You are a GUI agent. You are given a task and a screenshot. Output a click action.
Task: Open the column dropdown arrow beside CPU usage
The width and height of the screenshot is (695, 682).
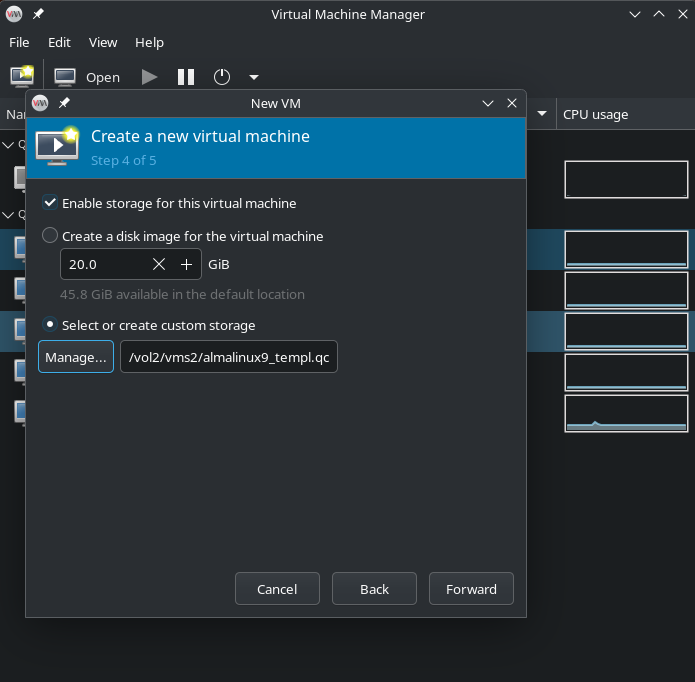(x=542, y=114)
